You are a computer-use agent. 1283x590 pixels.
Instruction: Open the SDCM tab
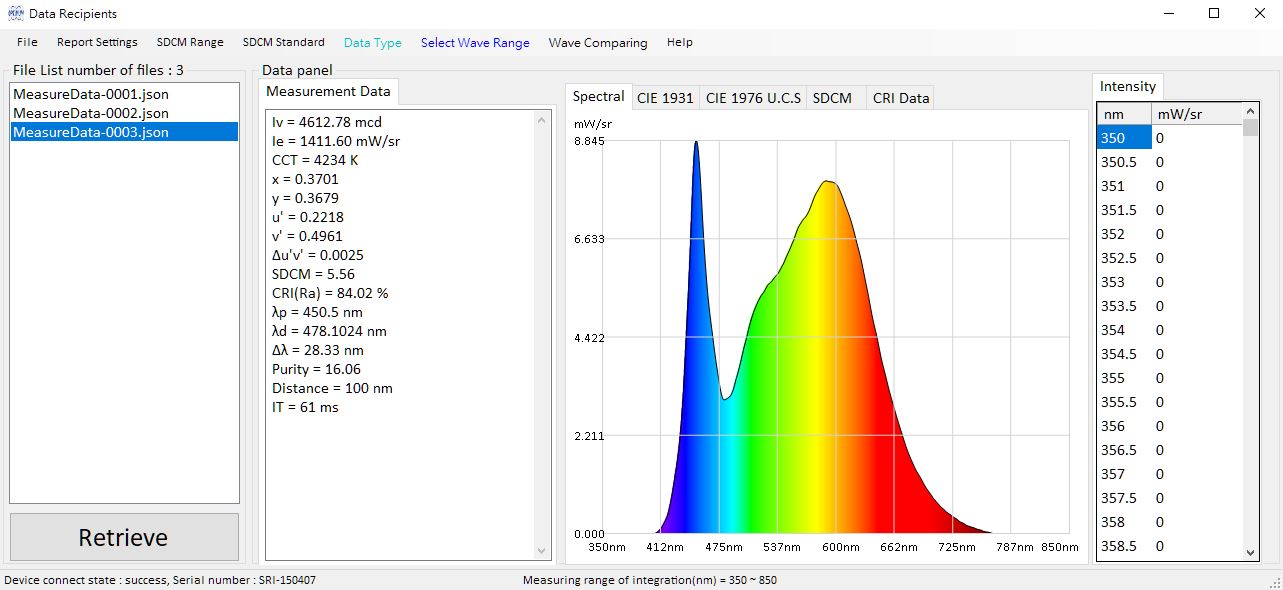832,98
